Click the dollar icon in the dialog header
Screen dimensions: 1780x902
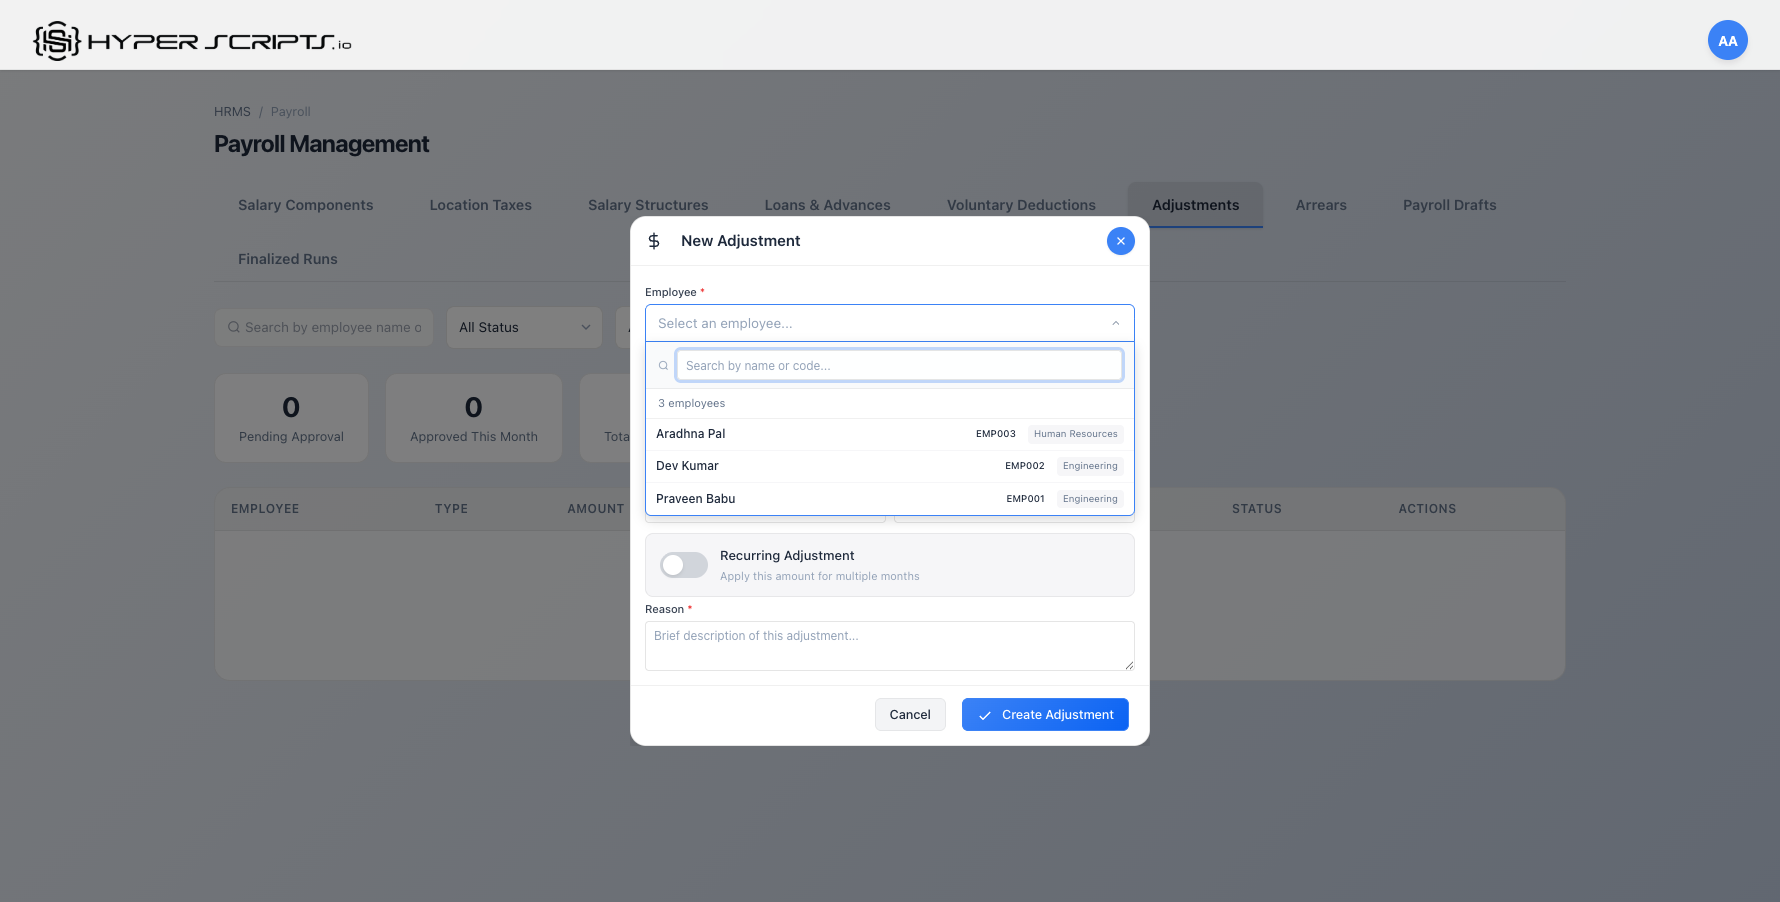(x=654, y=241)
